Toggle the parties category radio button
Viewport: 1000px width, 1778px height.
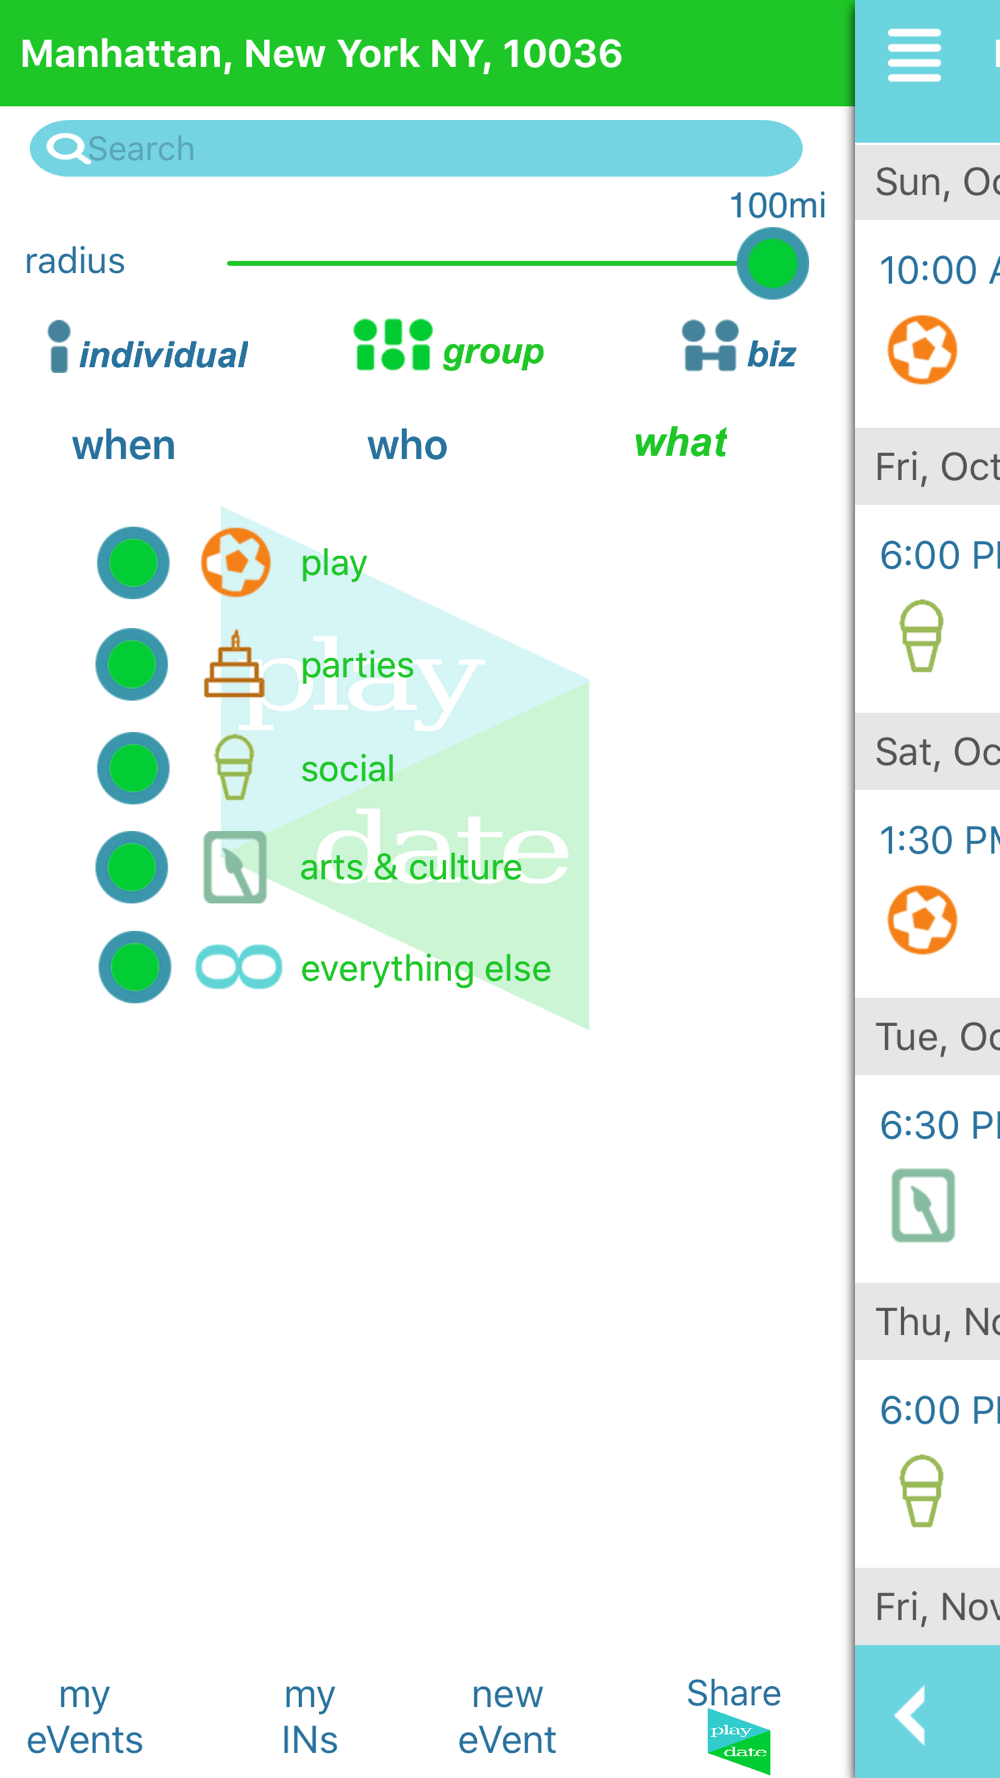pyautogui.click(x=132, y=664)
